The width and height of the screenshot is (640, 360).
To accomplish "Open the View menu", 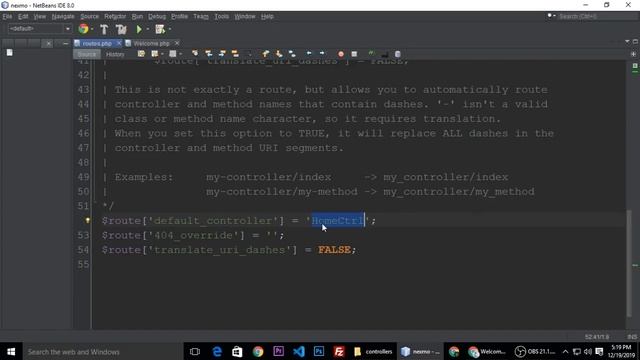I will (40, 17).
